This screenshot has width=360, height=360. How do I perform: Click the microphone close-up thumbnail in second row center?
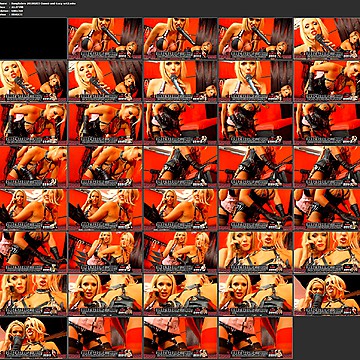180,81
